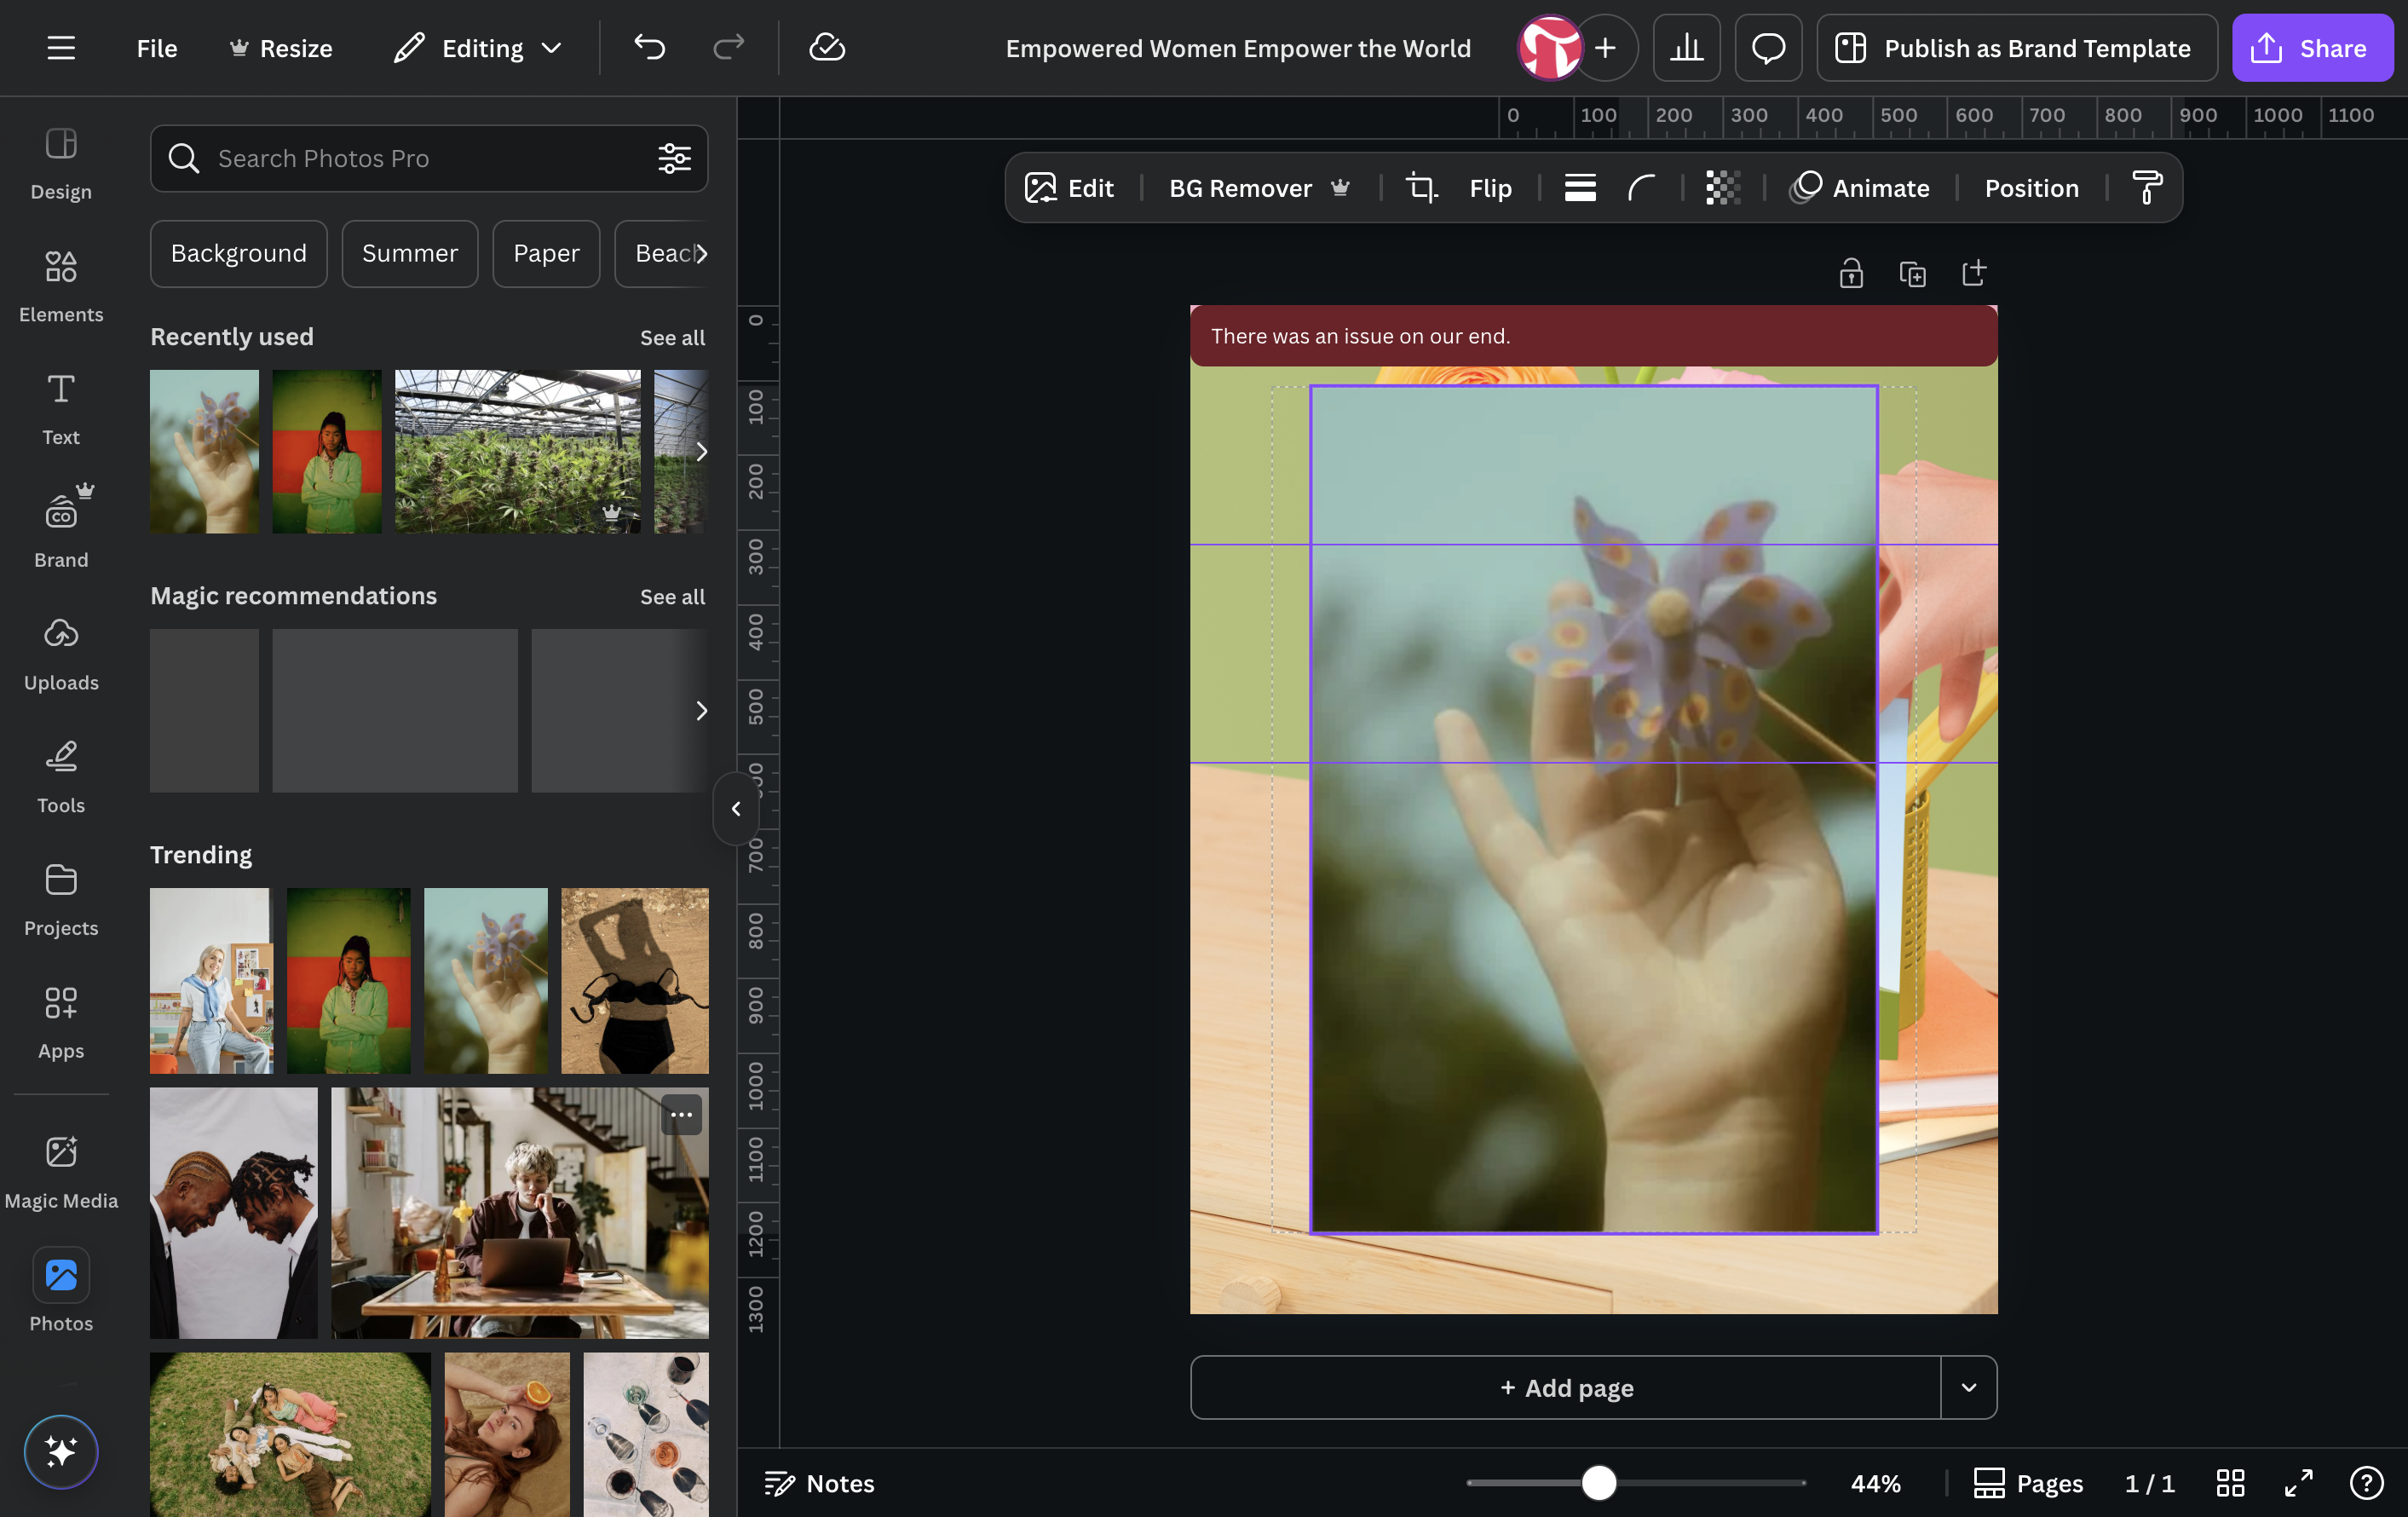Select recently used greenhouse plants photo
Image resolution: width=2408 pixels, height=1517 pixels.
tap(517, 451)
